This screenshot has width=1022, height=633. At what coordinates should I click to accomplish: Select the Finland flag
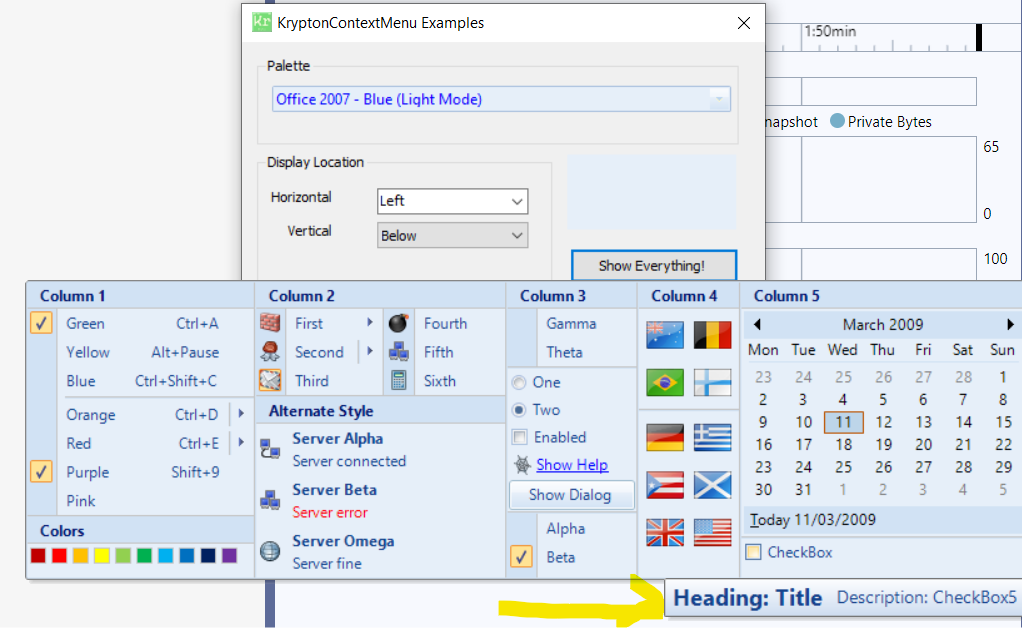pos(712,383)
